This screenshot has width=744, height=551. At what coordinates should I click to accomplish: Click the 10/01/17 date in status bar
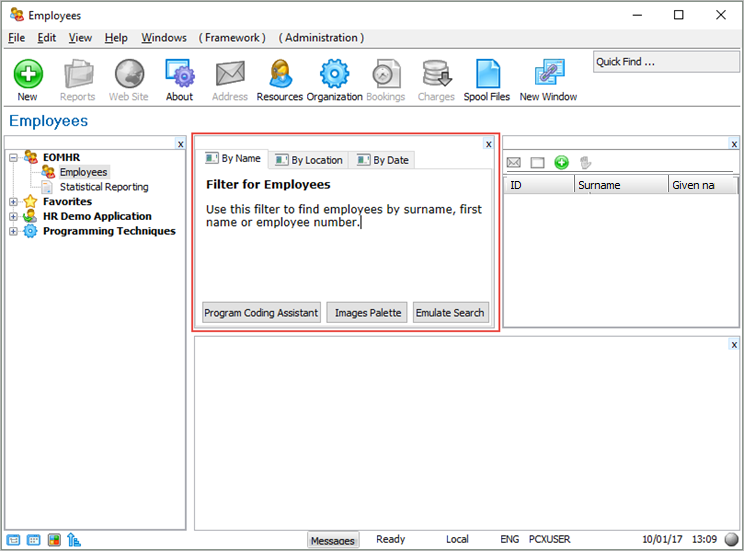tap(662, 539)
